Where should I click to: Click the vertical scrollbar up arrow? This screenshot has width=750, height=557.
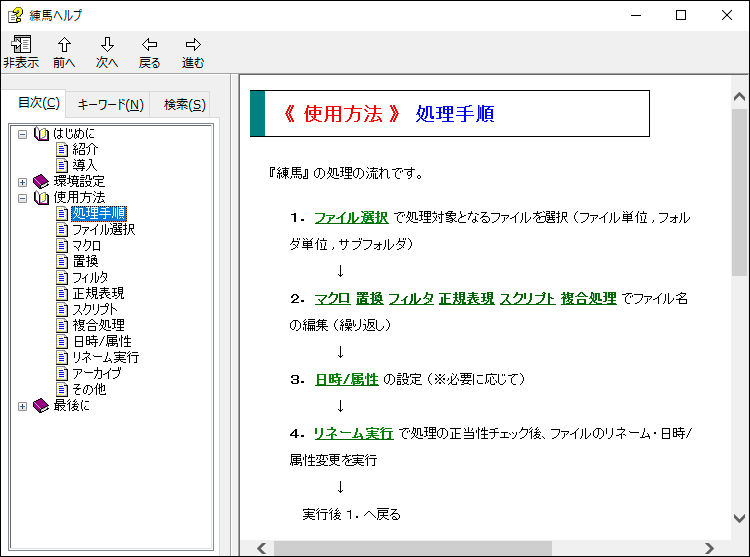tap(739, 97)
